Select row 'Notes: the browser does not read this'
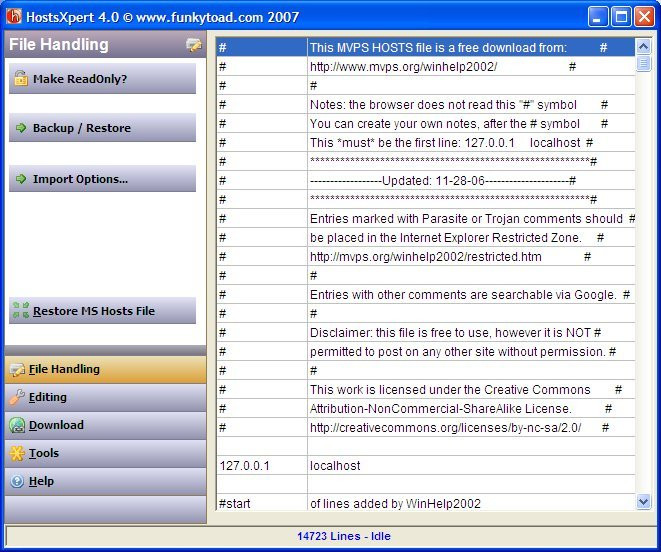Image resolution: width=661 pixels, height=552 pixels. click(426, 105)
